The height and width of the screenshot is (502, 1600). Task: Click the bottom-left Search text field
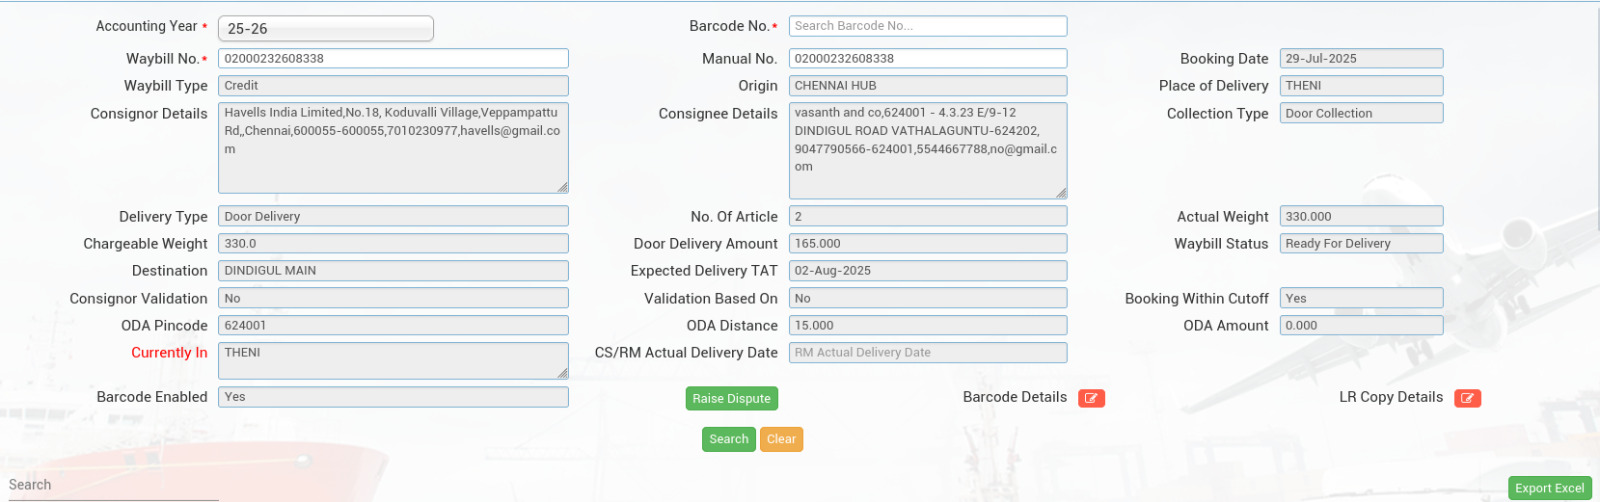(110, 485)
